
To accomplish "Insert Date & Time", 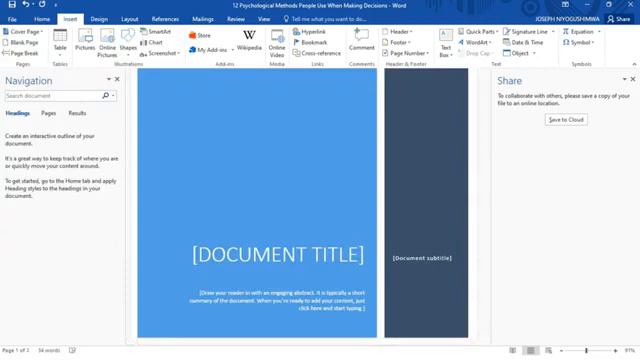I will point(523,42).
